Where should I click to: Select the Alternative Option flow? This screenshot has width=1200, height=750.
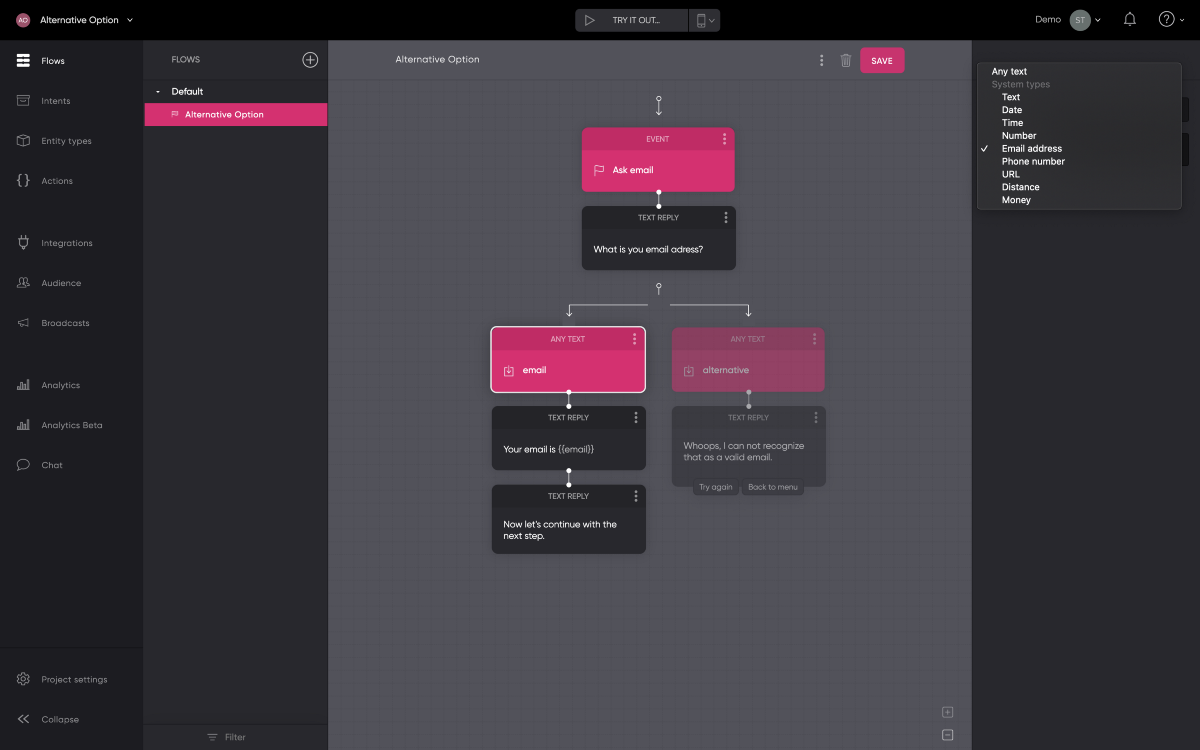235,114
